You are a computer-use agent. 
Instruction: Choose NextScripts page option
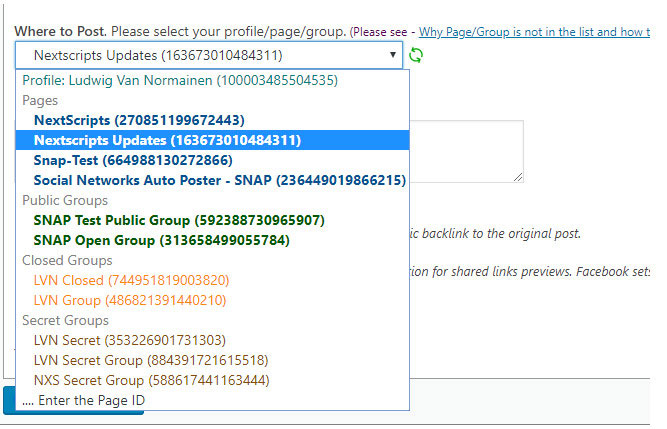click(x=138, y=120)
